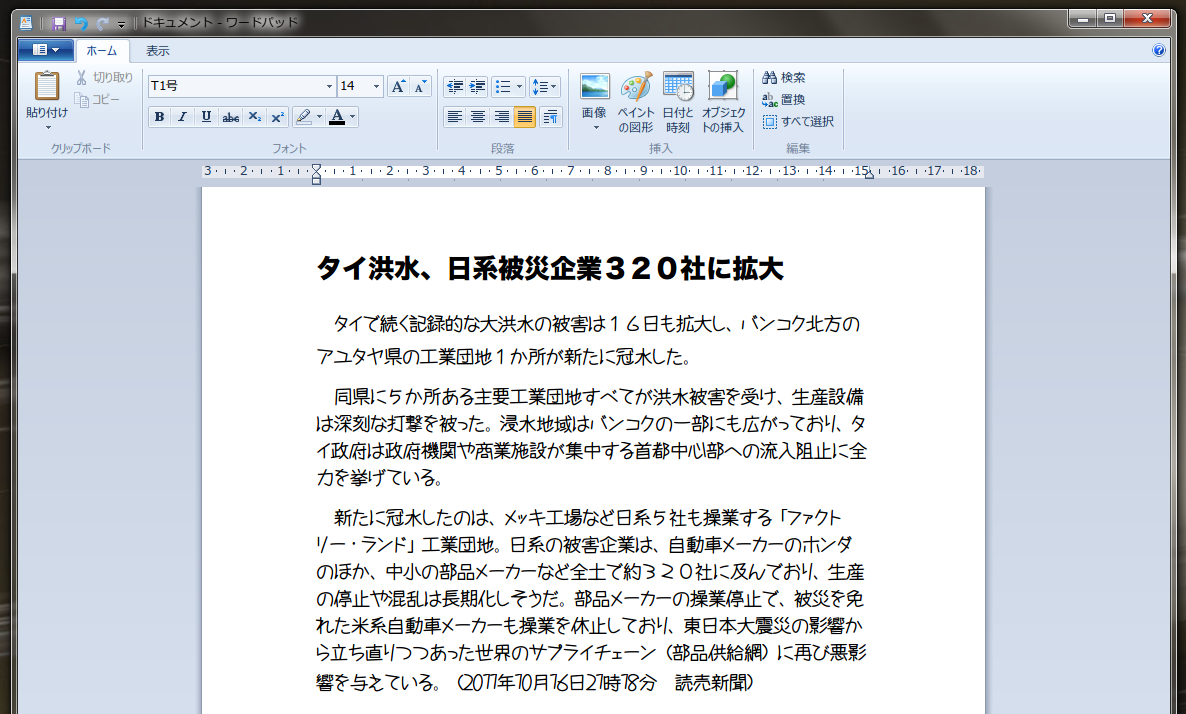This screenshot has height=714, width=1186.
Task: Open the list style dropdown arrow
Action: coord(520,87)
